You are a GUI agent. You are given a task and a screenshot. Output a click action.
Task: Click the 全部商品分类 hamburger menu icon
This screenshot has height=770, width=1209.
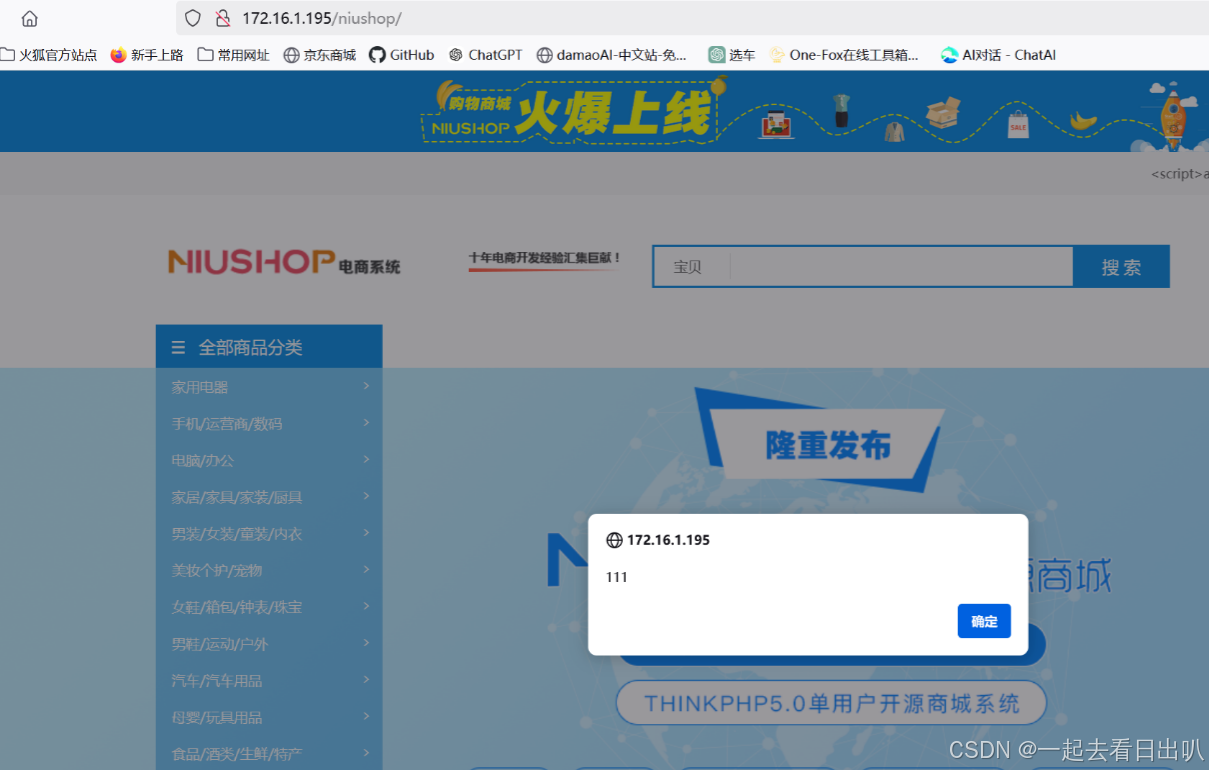(178, 347)
